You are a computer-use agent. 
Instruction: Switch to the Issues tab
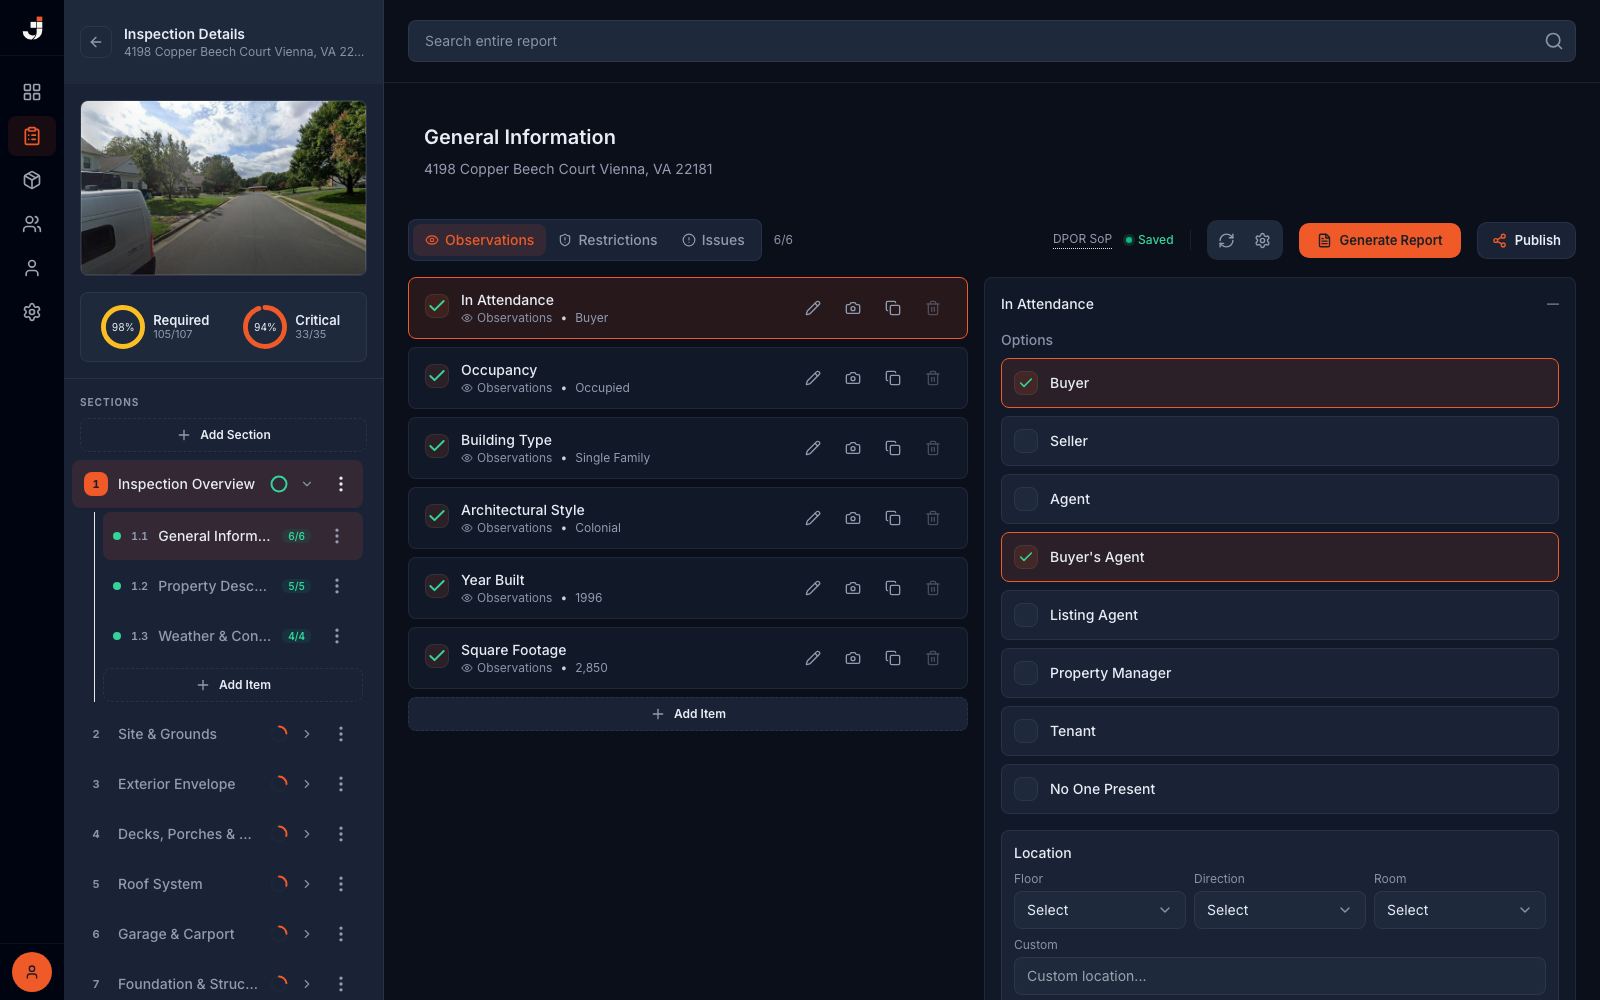click(713, 240)
